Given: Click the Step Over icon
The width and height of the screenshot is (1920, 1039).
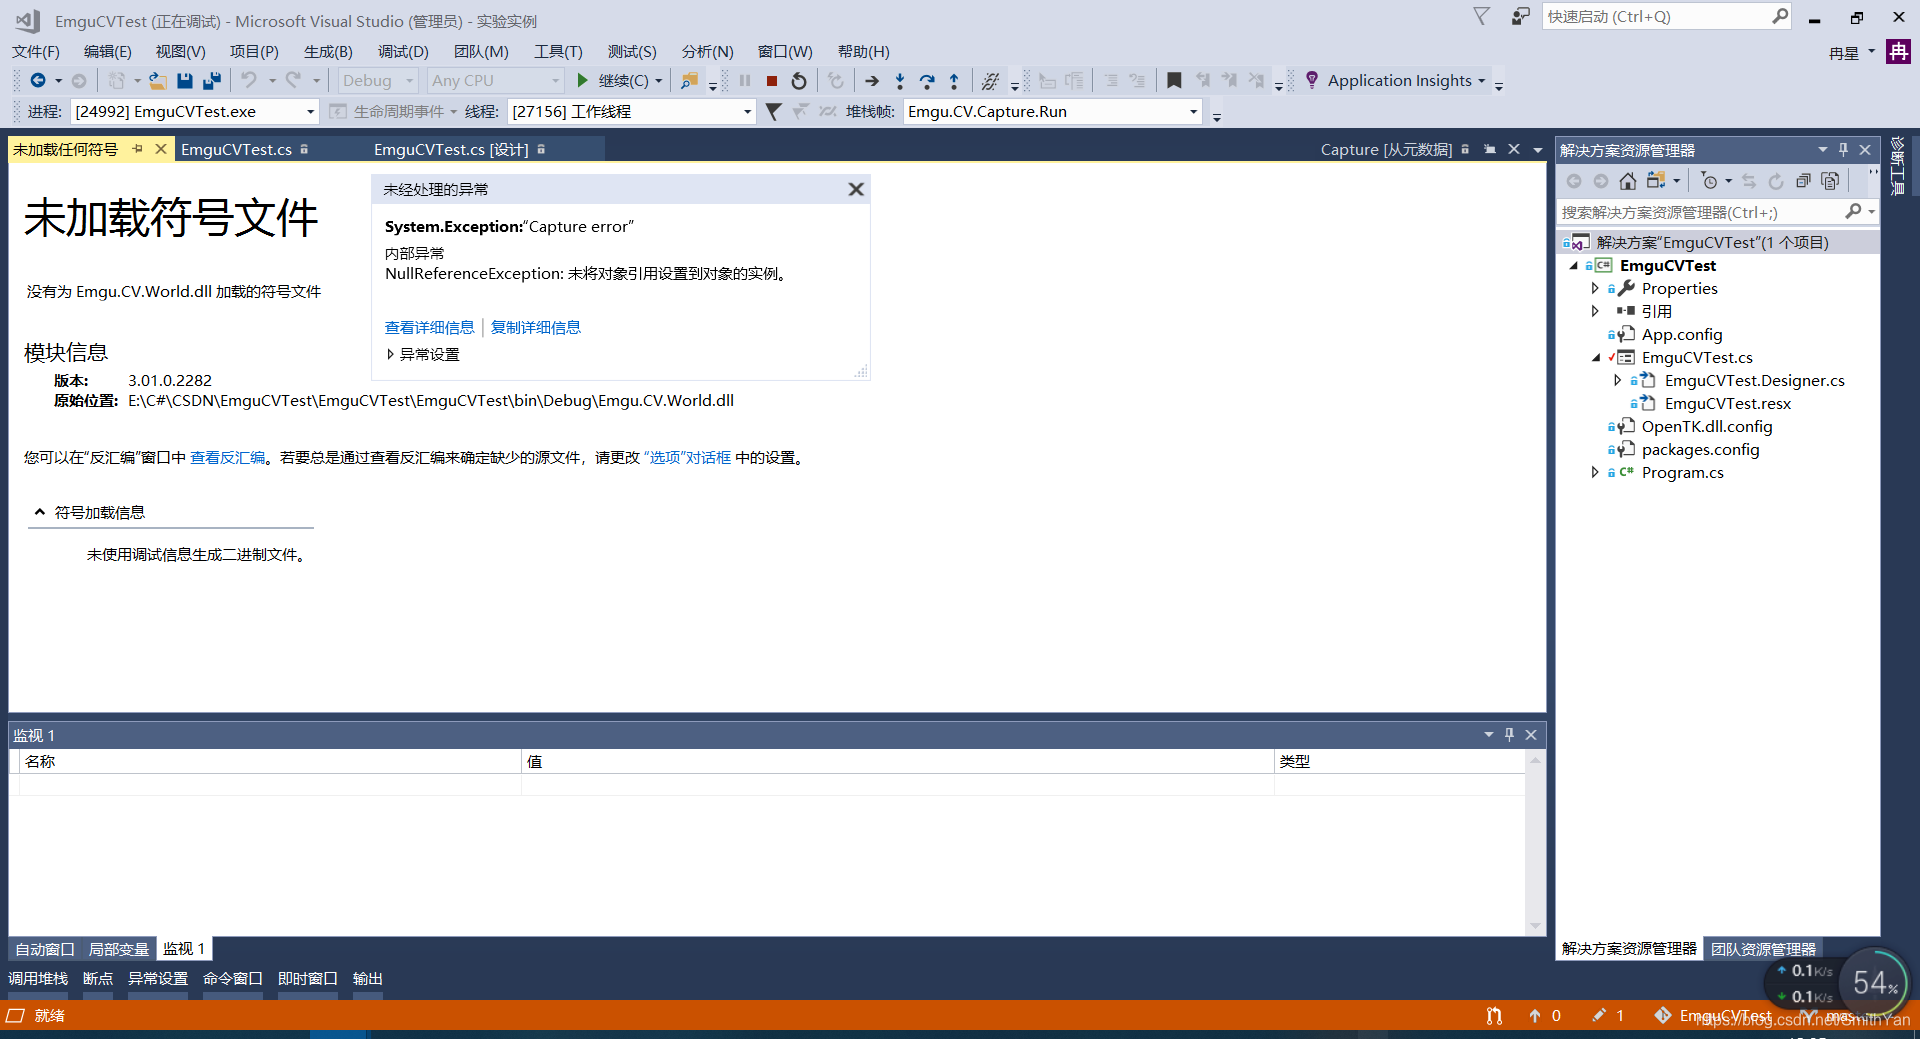Looking at the screenshot, I should (927, 80).
